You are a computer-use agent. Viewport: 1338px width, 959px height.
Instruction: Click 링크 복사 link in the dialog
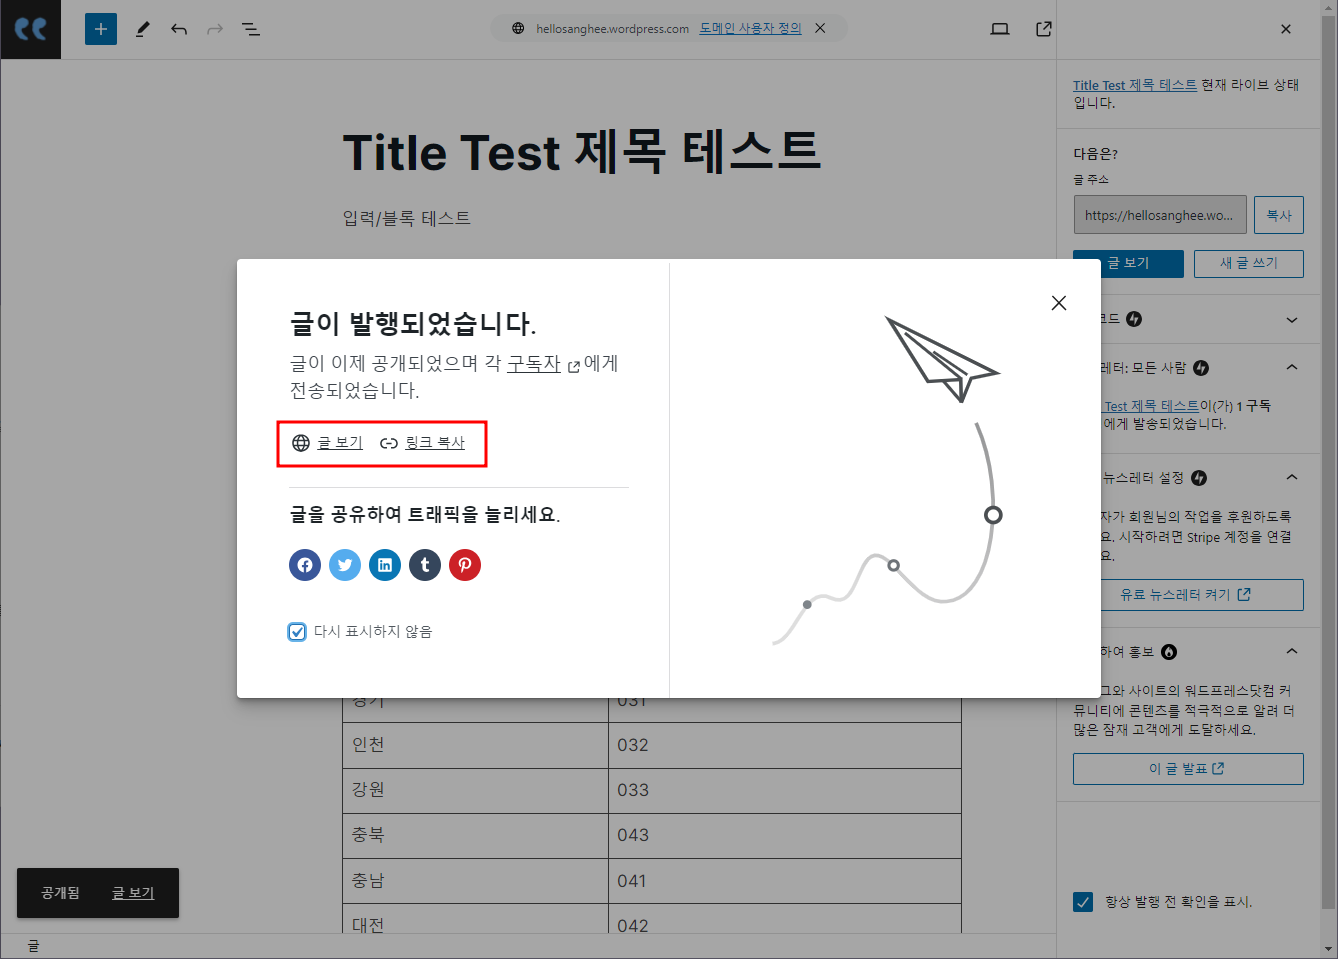click(435, 442)
